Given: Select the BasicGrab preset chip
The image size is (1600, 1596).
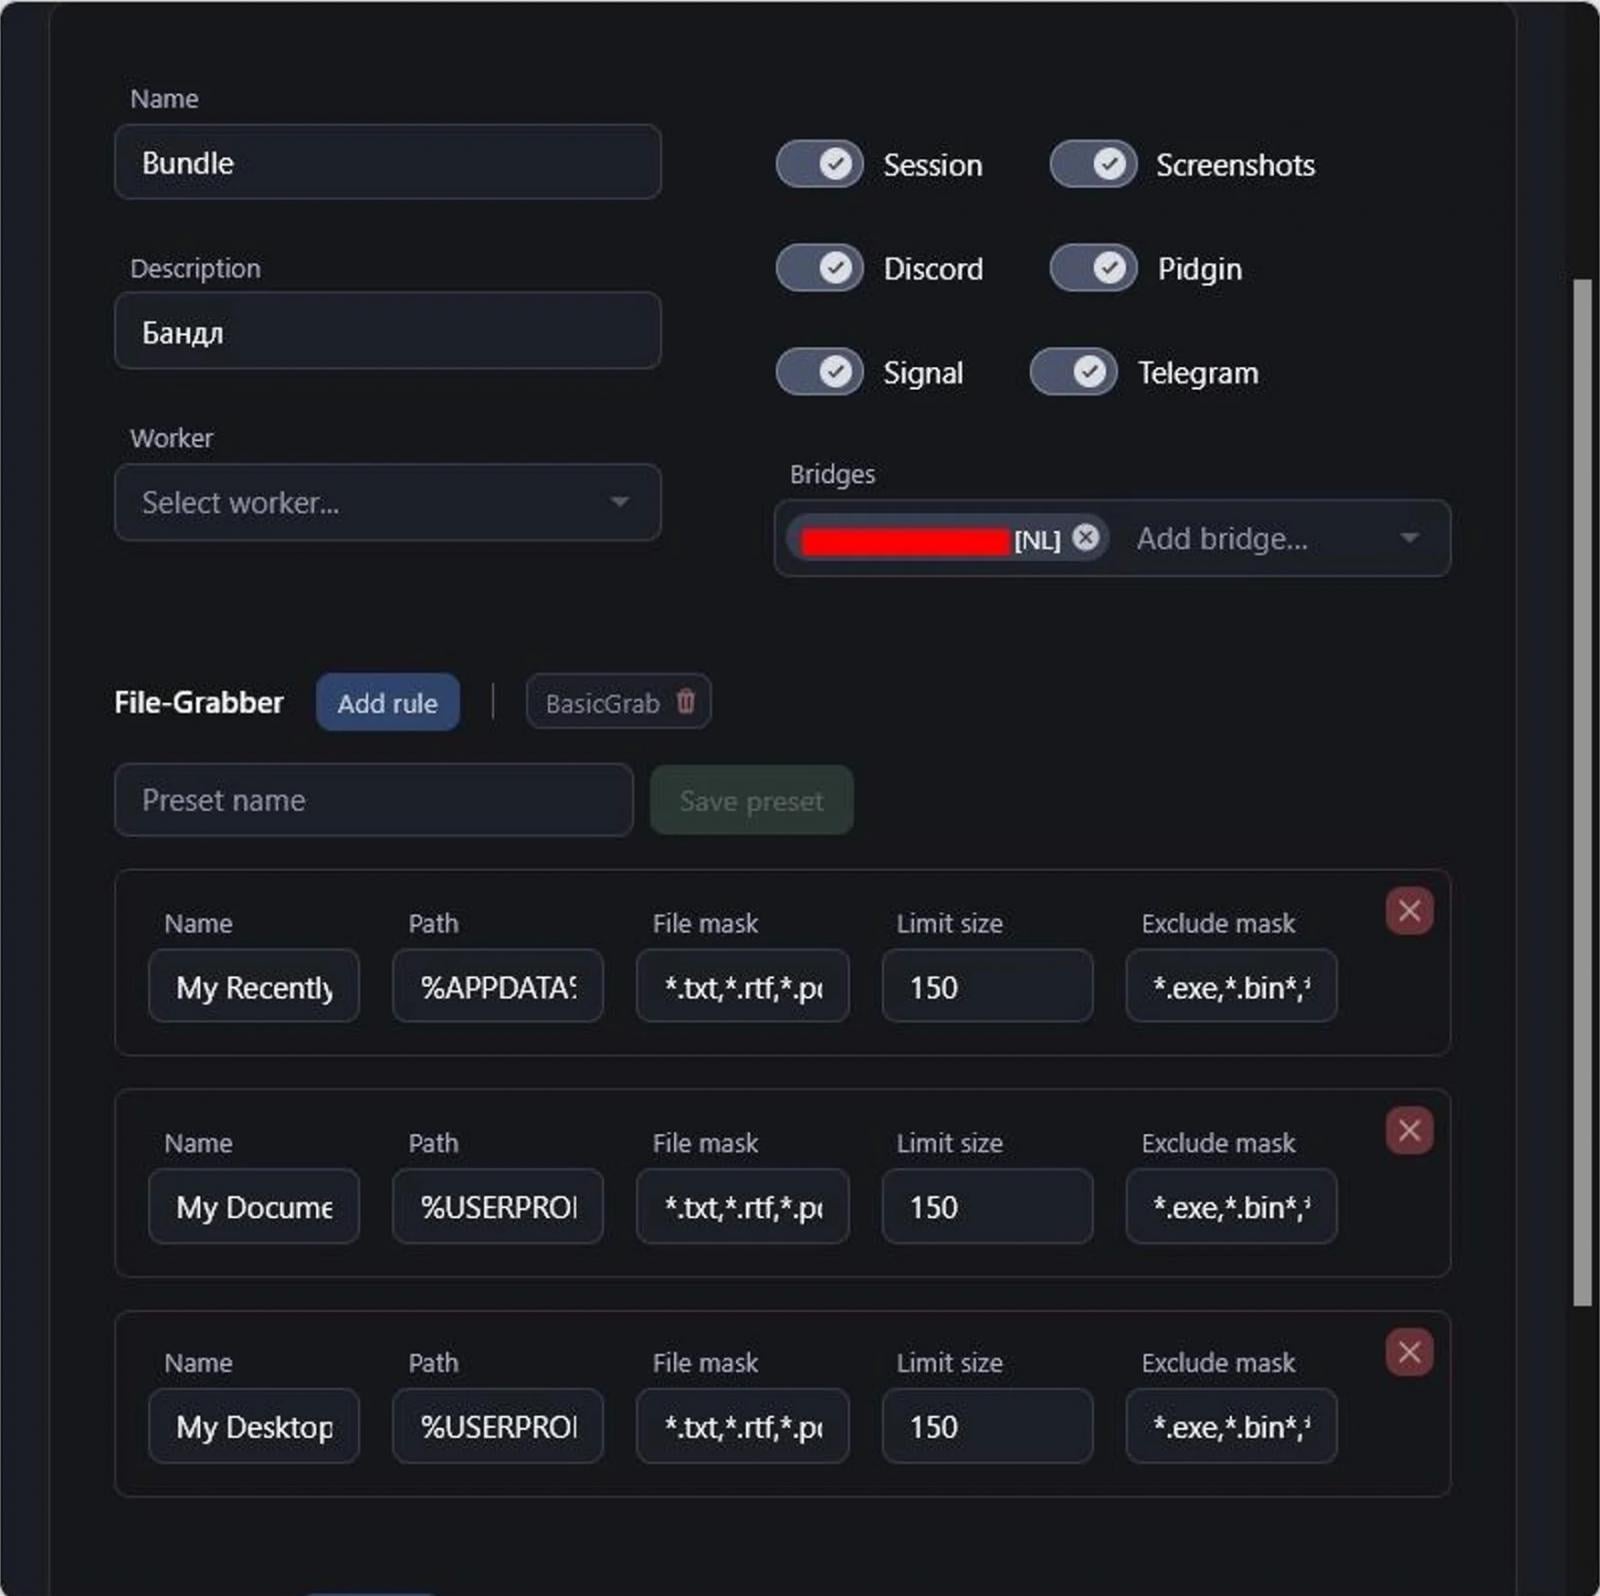Looking at the screenshot, I should point(601,703).
